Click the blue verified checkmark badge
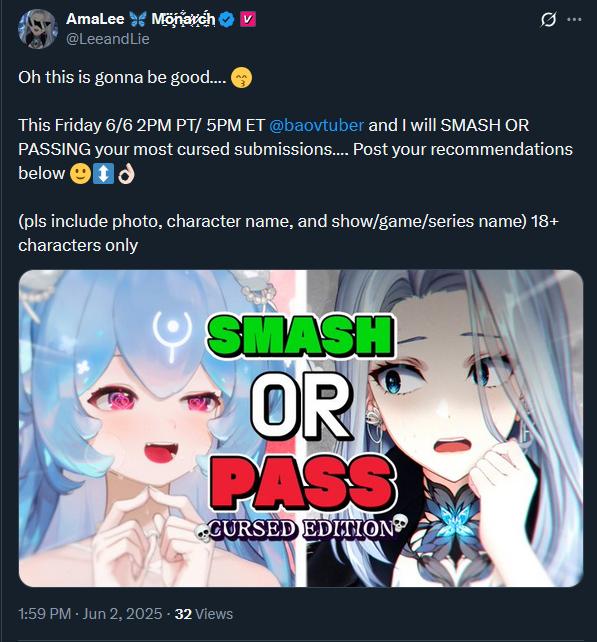597x642 pixels. pyautogui.click(x=226, y=19)
